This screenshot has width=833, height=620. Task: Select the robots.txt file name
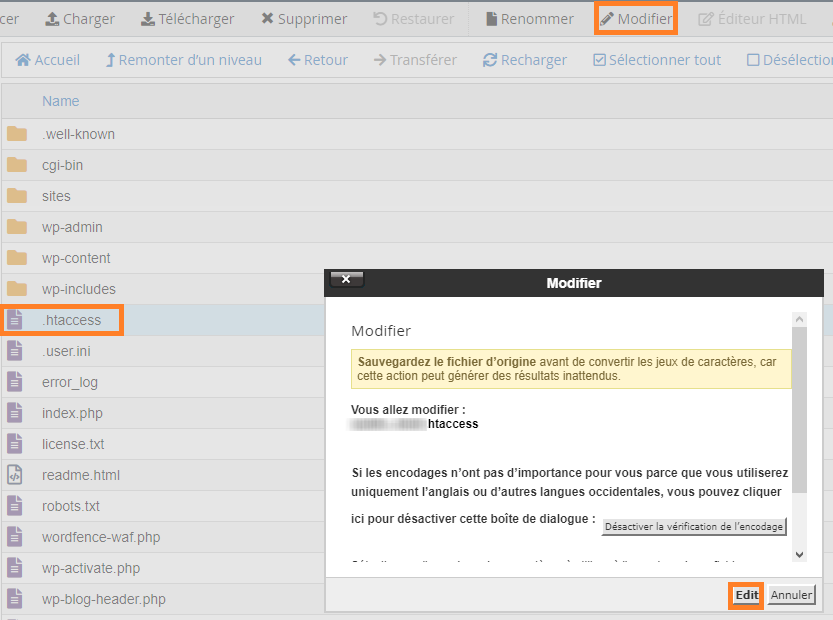pyautogui.click(x=71, y=506)
